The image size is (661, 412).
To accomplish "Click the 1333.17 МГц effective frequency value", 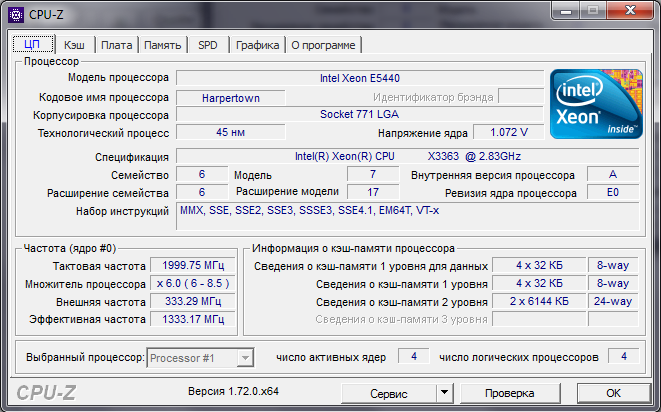I will click(193, 319).
